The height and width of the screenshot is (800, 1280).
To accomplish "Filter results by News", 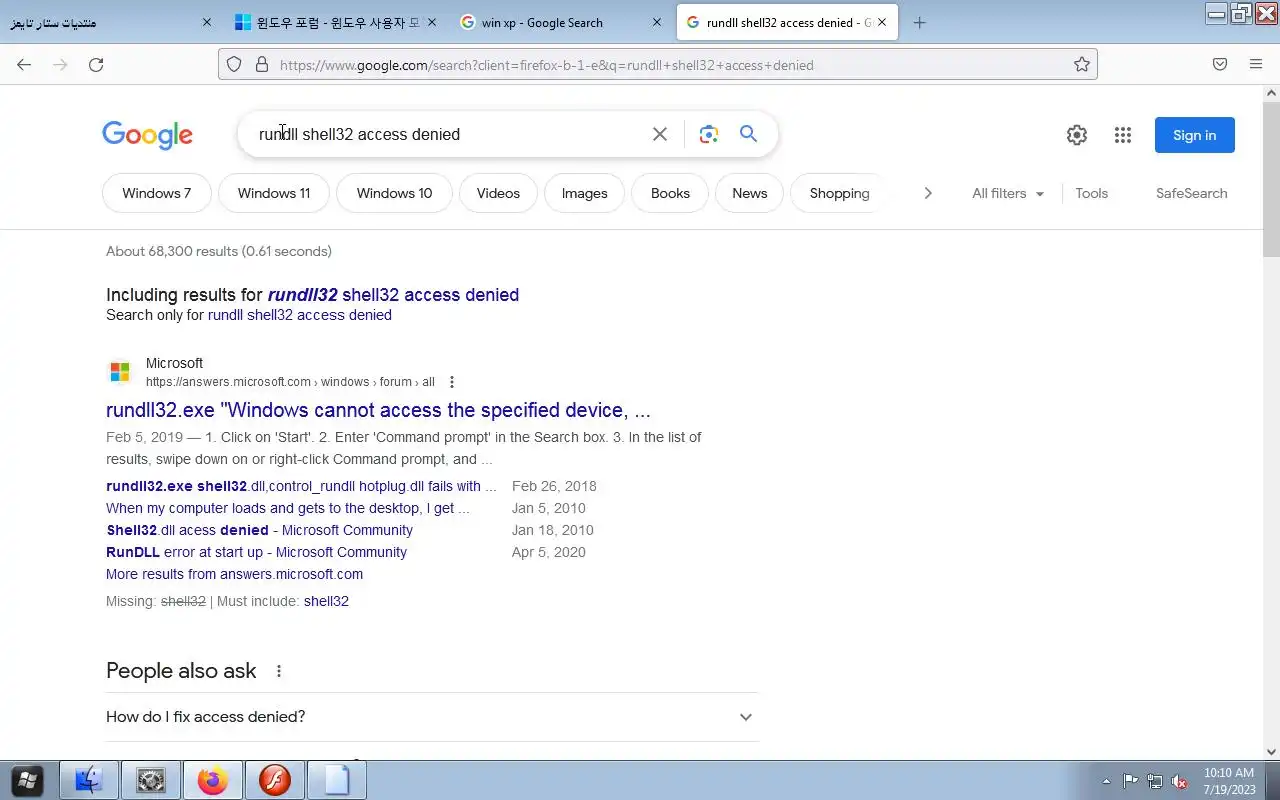I will (749, 193).
